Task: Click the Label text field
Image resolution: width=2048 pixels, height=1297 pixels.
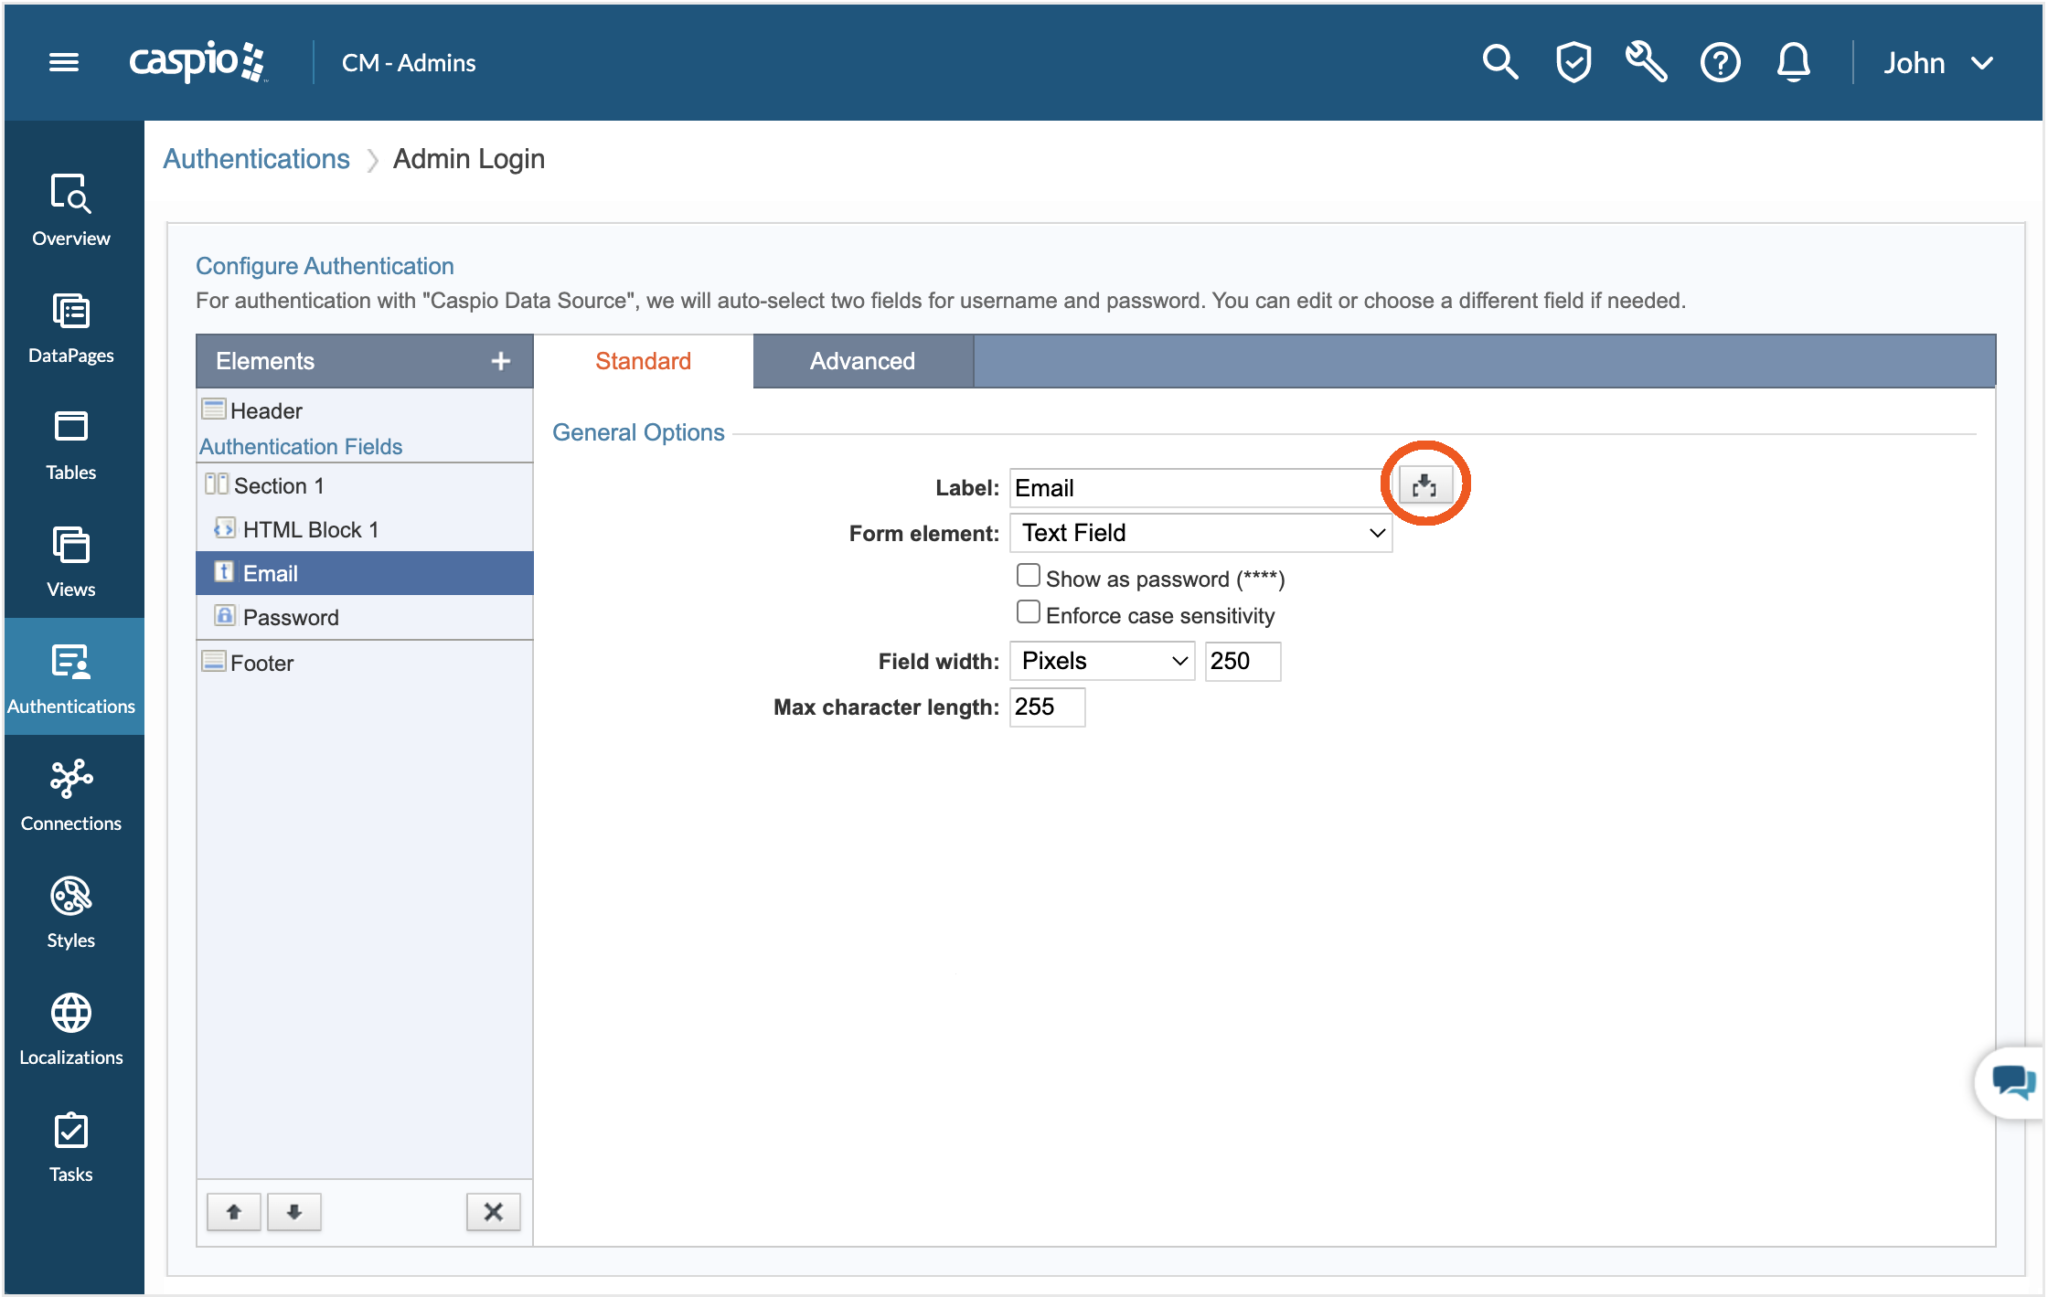Action: tap(1200, 488)
